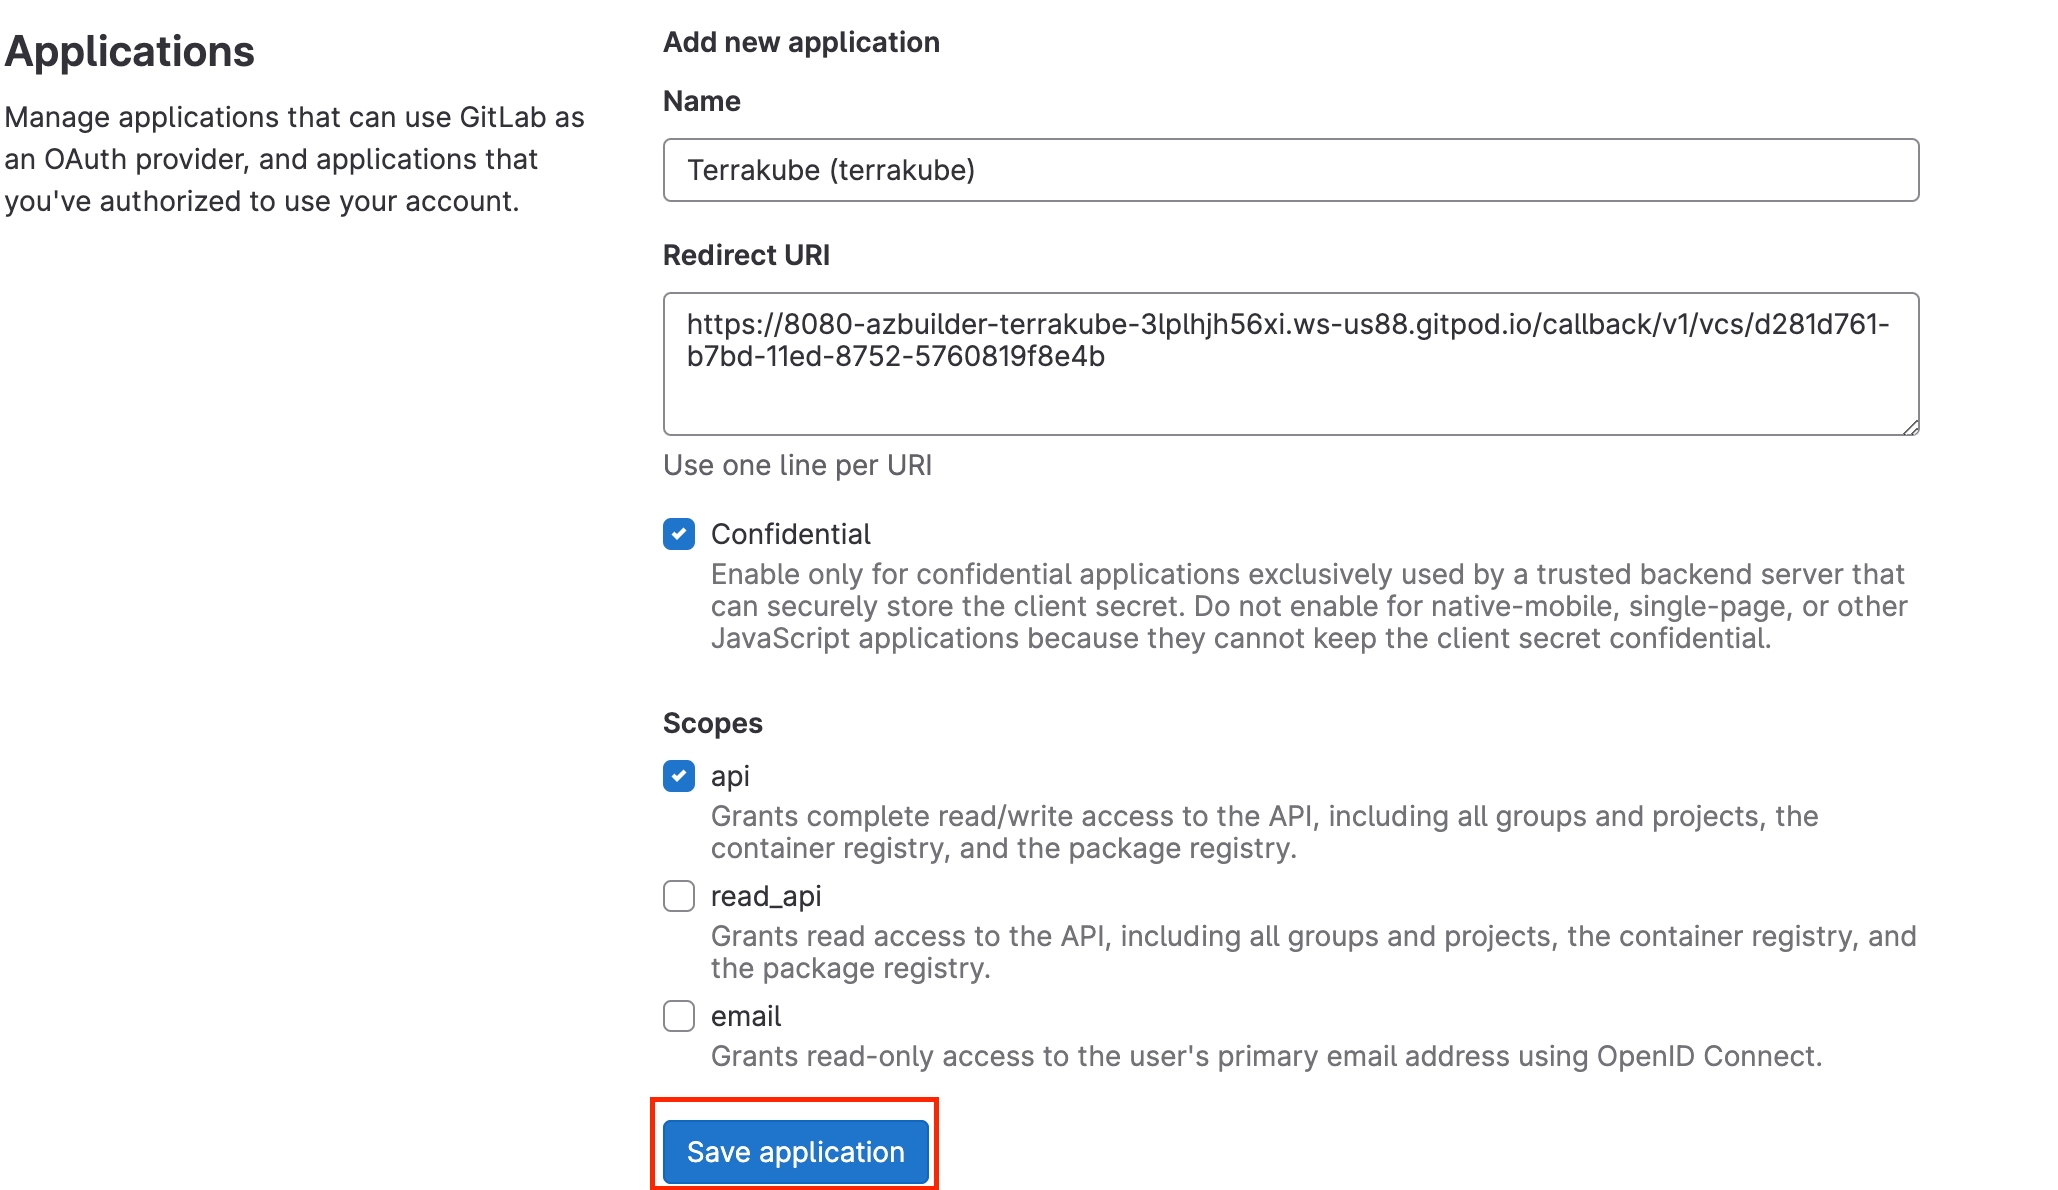Uncheck the Confidential checkbox
2058x1190 pixels.
679,534
